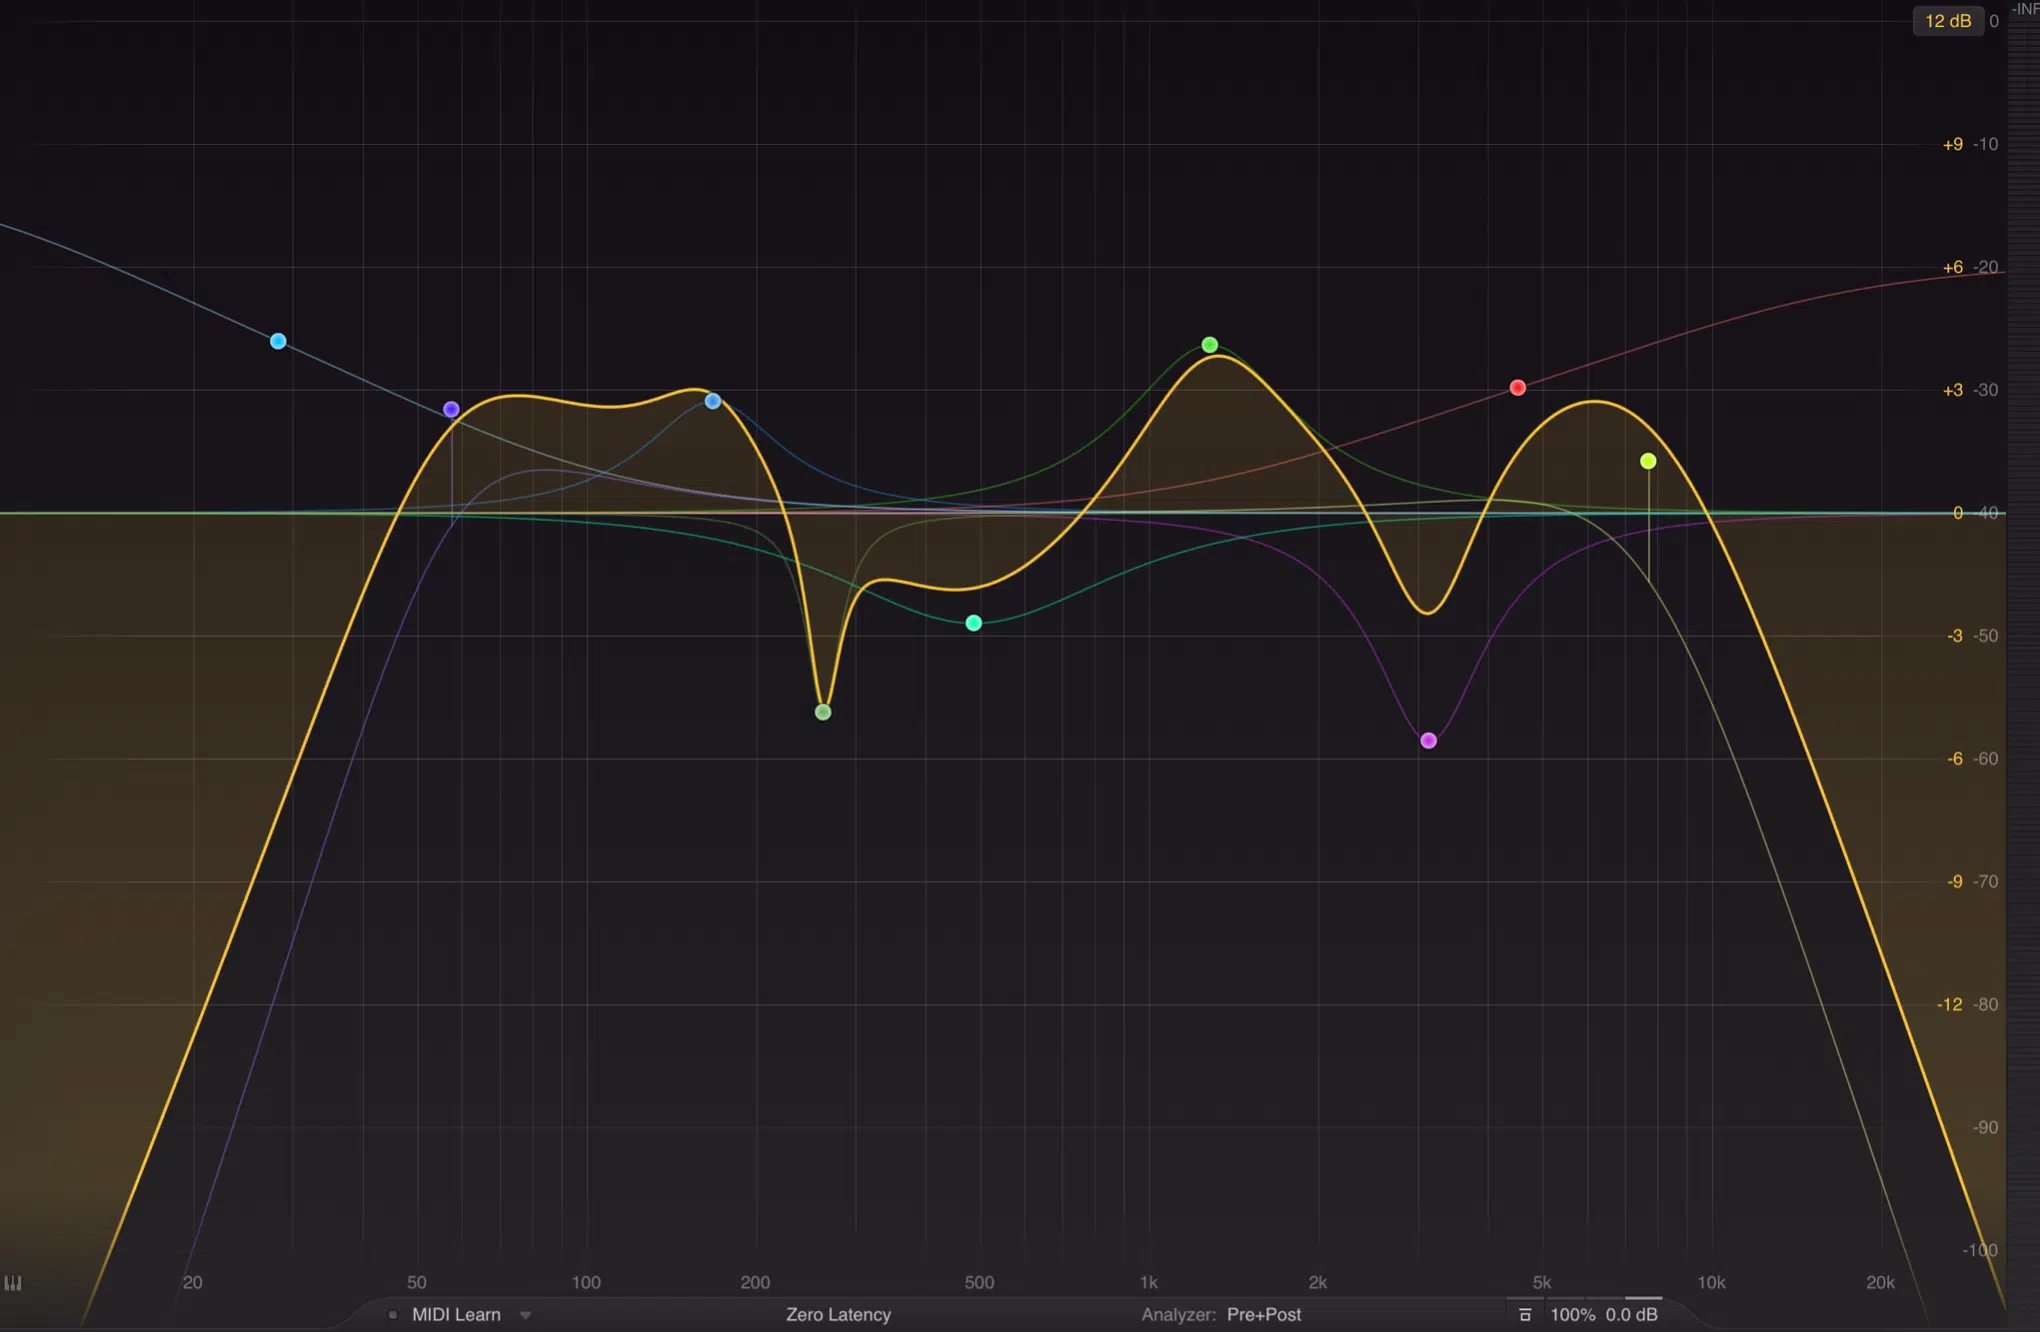Click the output options icon beside 100%
Image resolution: width=2040 pixels, height=1332 pixels.
[x=1525, y=1315]
